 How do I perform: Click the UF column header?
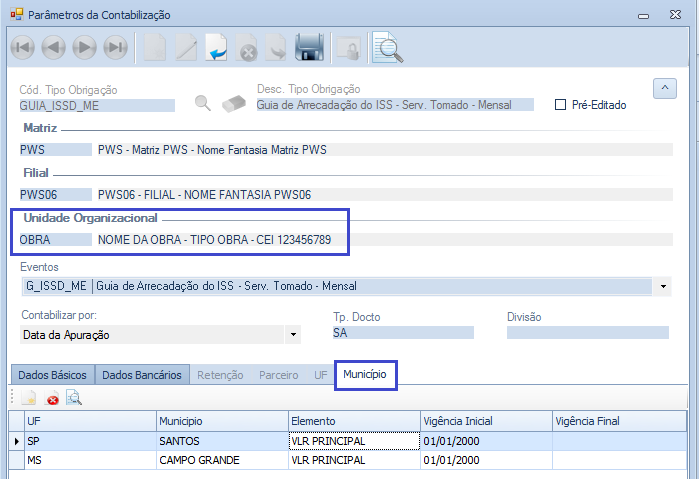90,421
